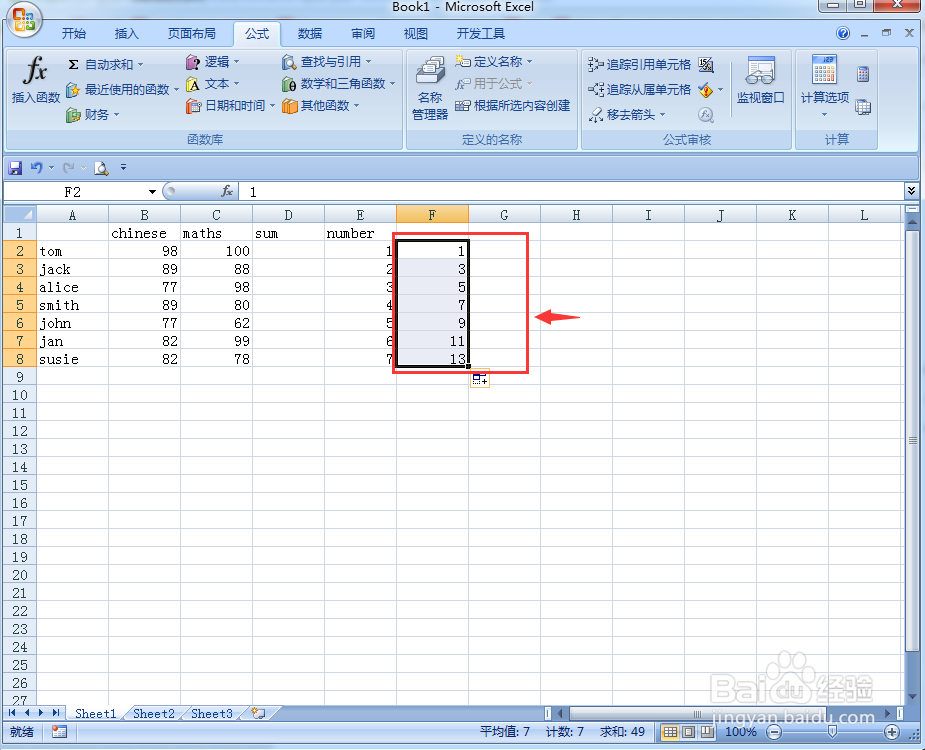
Task: Click Trace Precedents (追踪引用单元格)
Action: coord(639,64)
